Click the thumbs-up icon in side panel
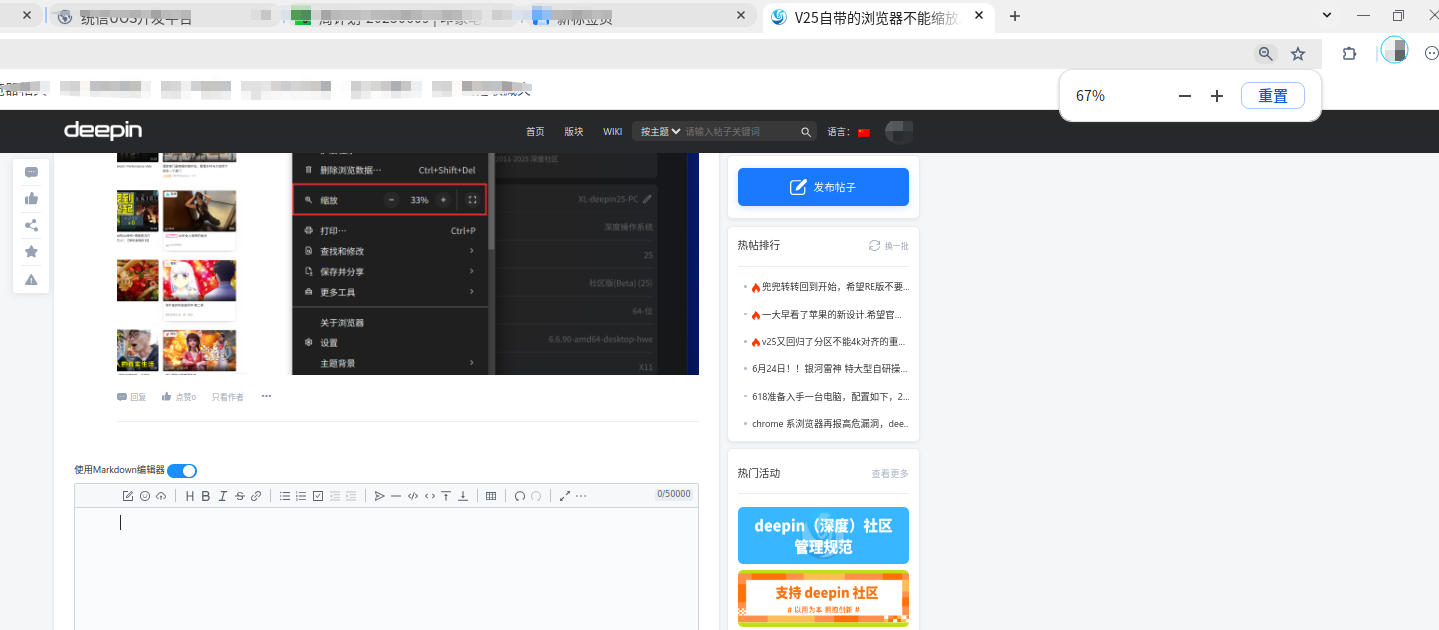 pos(31,199)
